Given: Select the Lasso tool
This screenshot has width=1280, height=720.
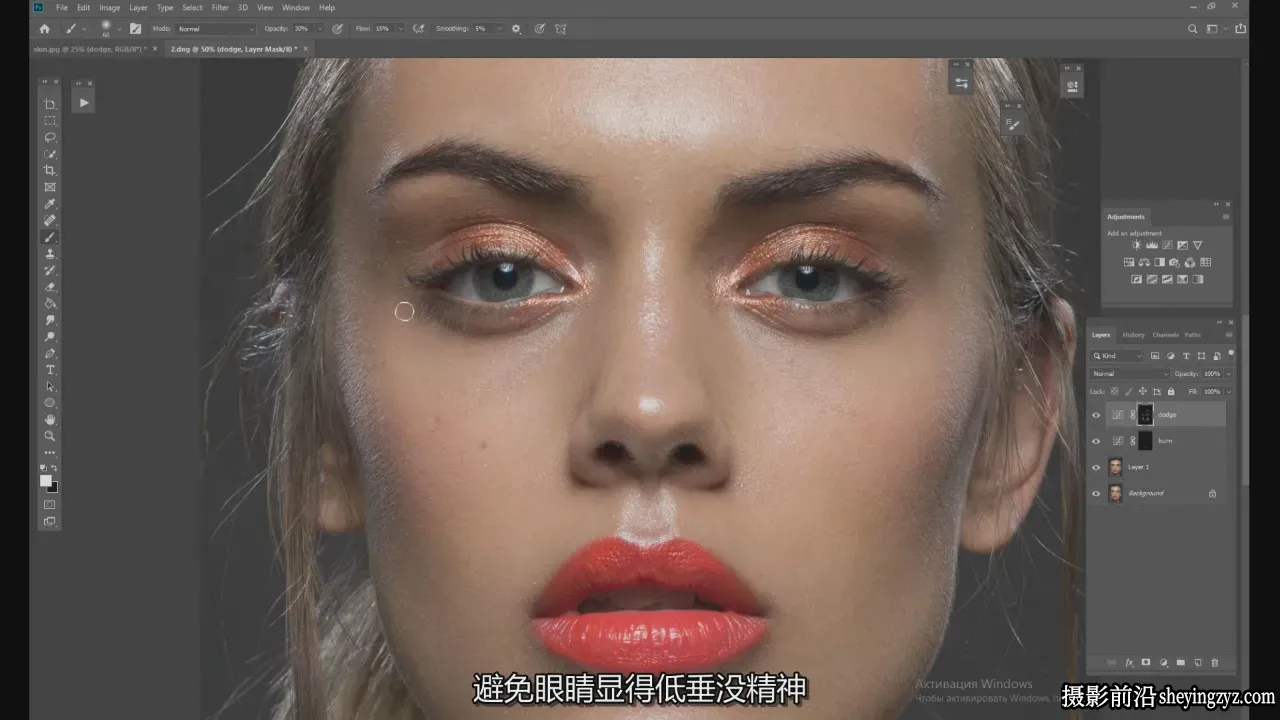Looking at the screenshot, I should click(50, 137).
